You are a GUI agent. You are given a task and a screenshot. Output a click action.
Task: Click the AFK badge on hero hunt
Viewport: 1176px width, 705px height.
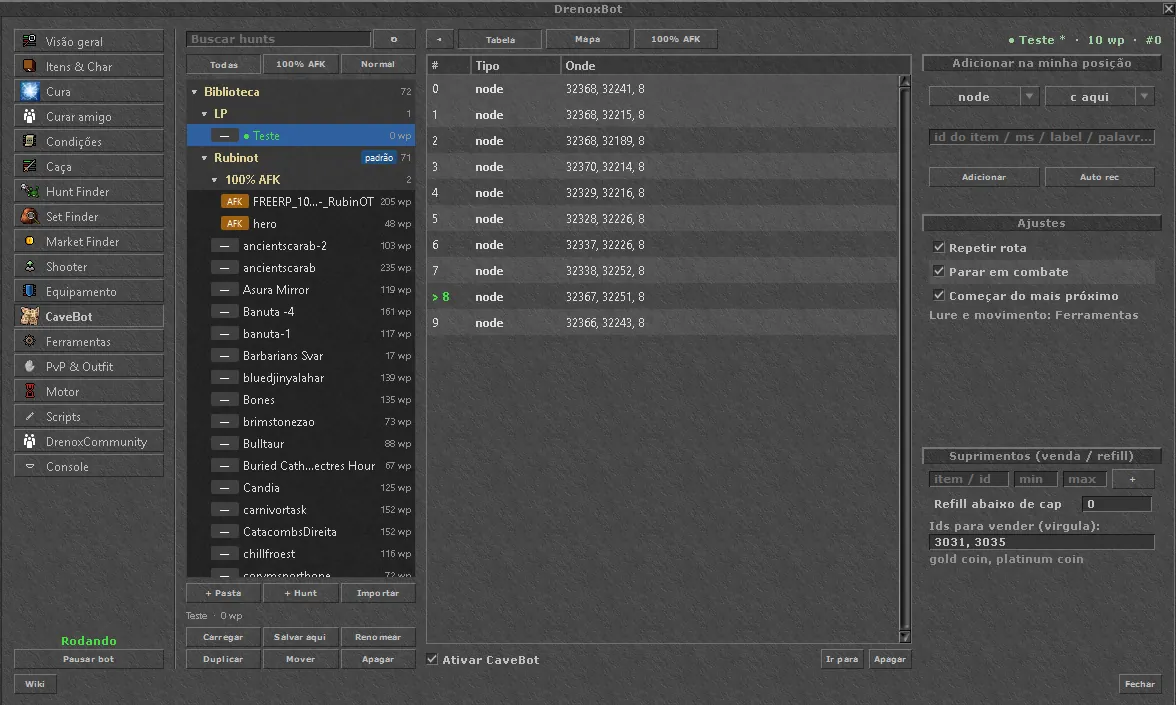234,224
